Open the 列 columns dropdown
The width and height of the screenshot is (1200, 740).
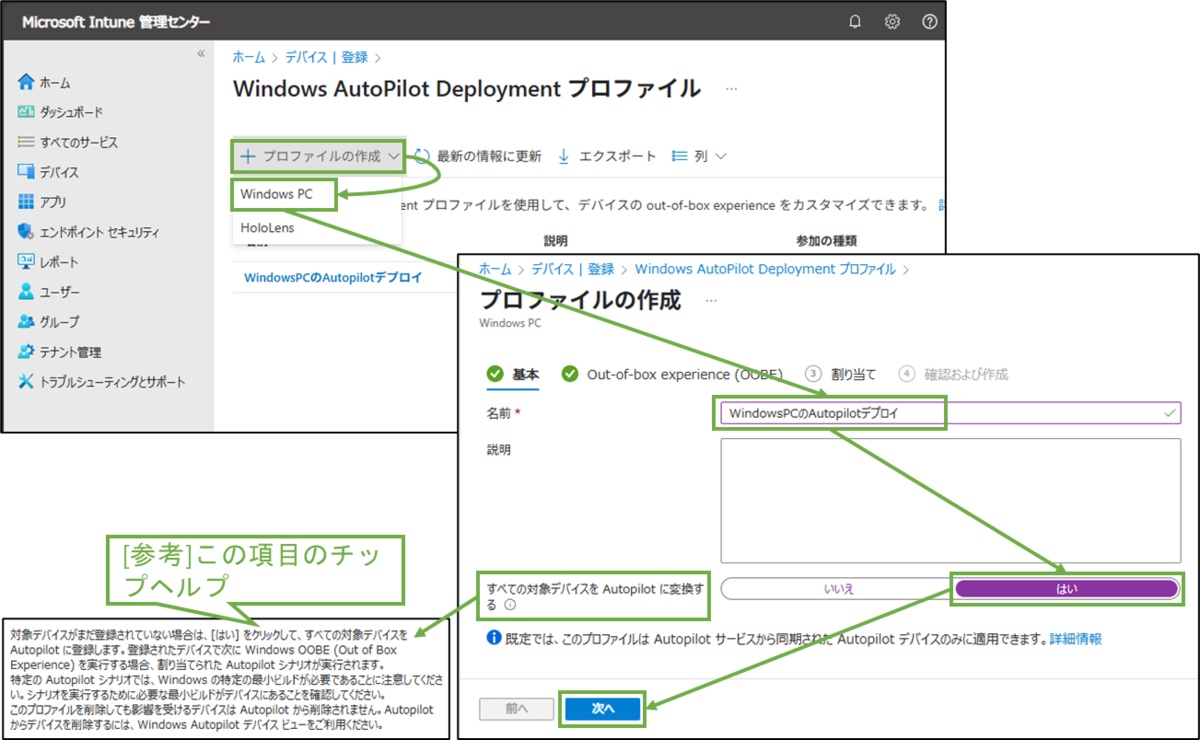[698, 157]
